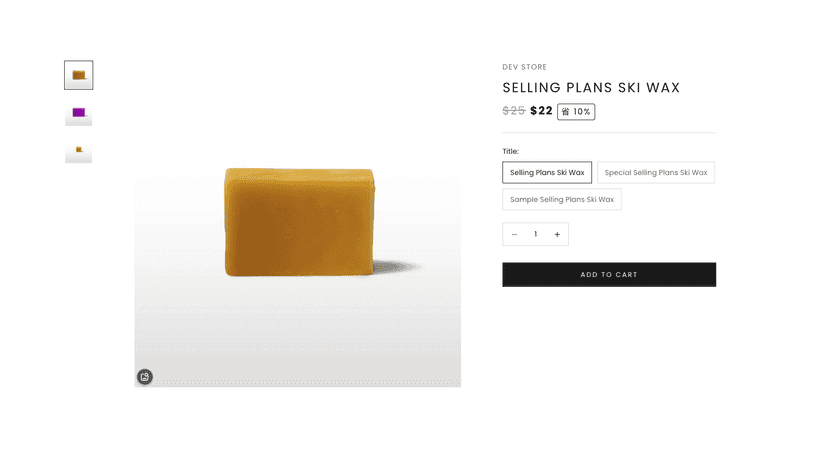Select the orange wax thumbnail
Image resolution: width=828 pixels, height=466 pixels.
(x=79, y=75)
